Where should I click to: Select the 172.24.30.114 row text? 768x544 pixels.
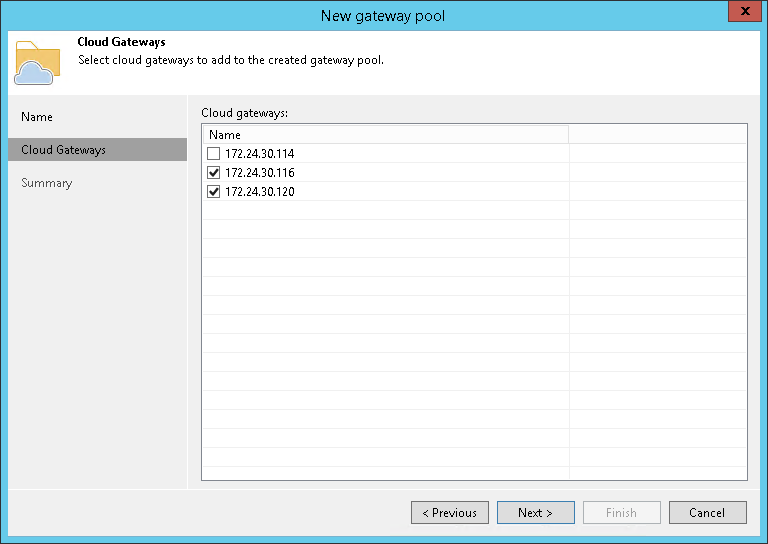pyautogui.click(x=260, y=154)
